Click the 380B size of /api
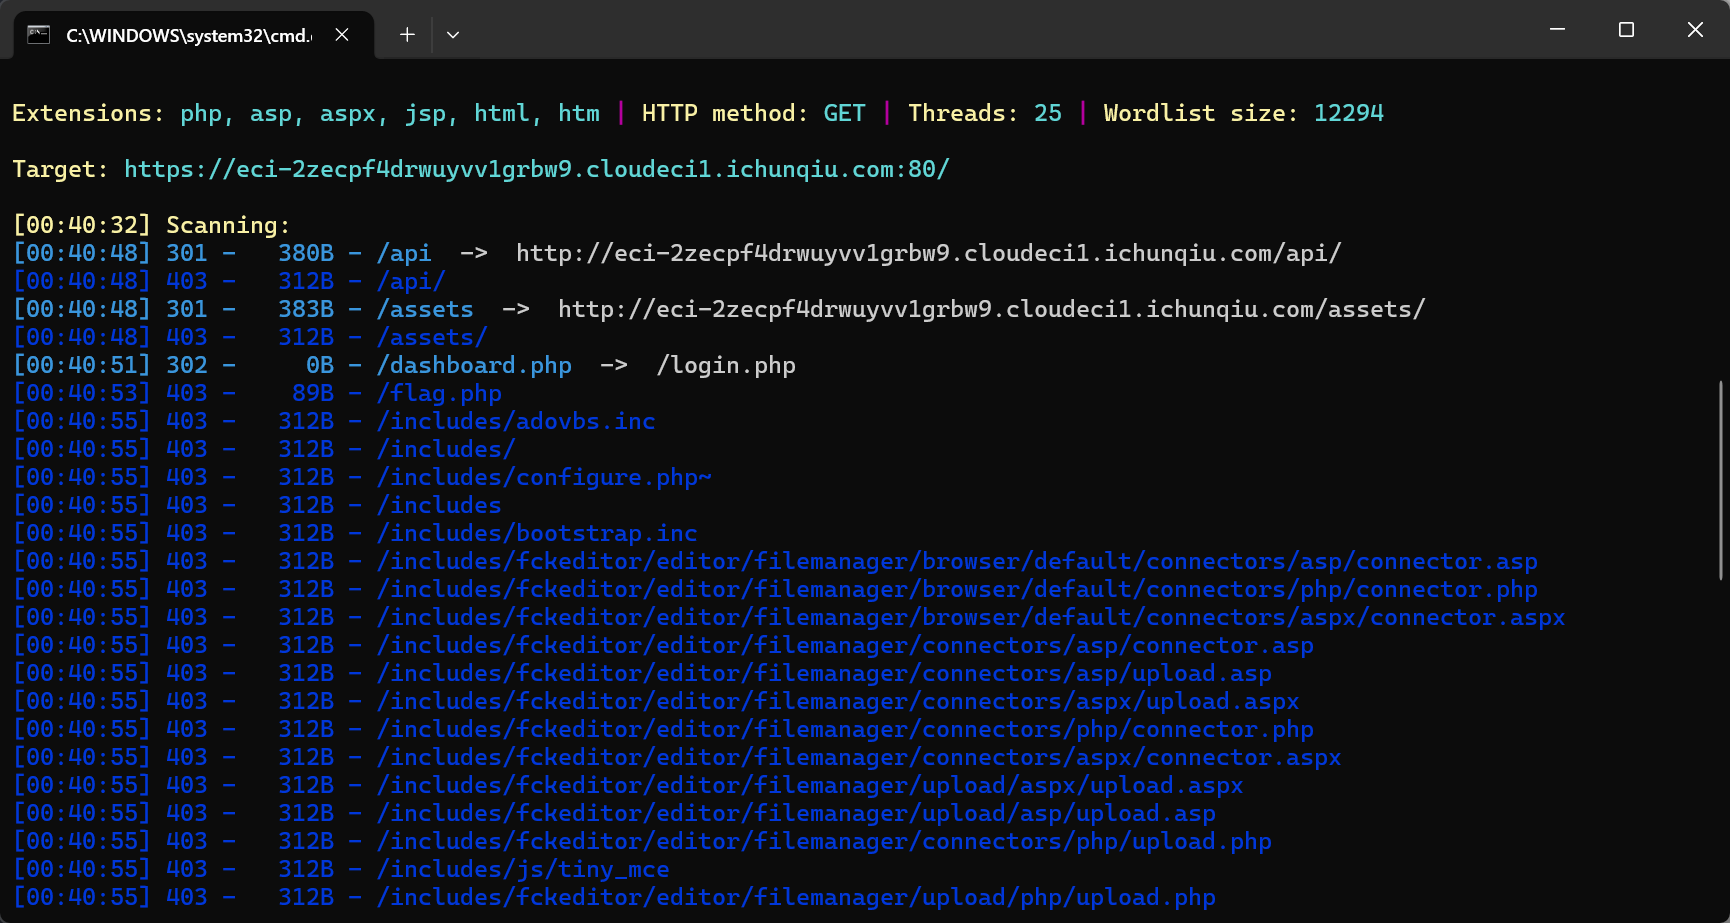 (306, 253)
